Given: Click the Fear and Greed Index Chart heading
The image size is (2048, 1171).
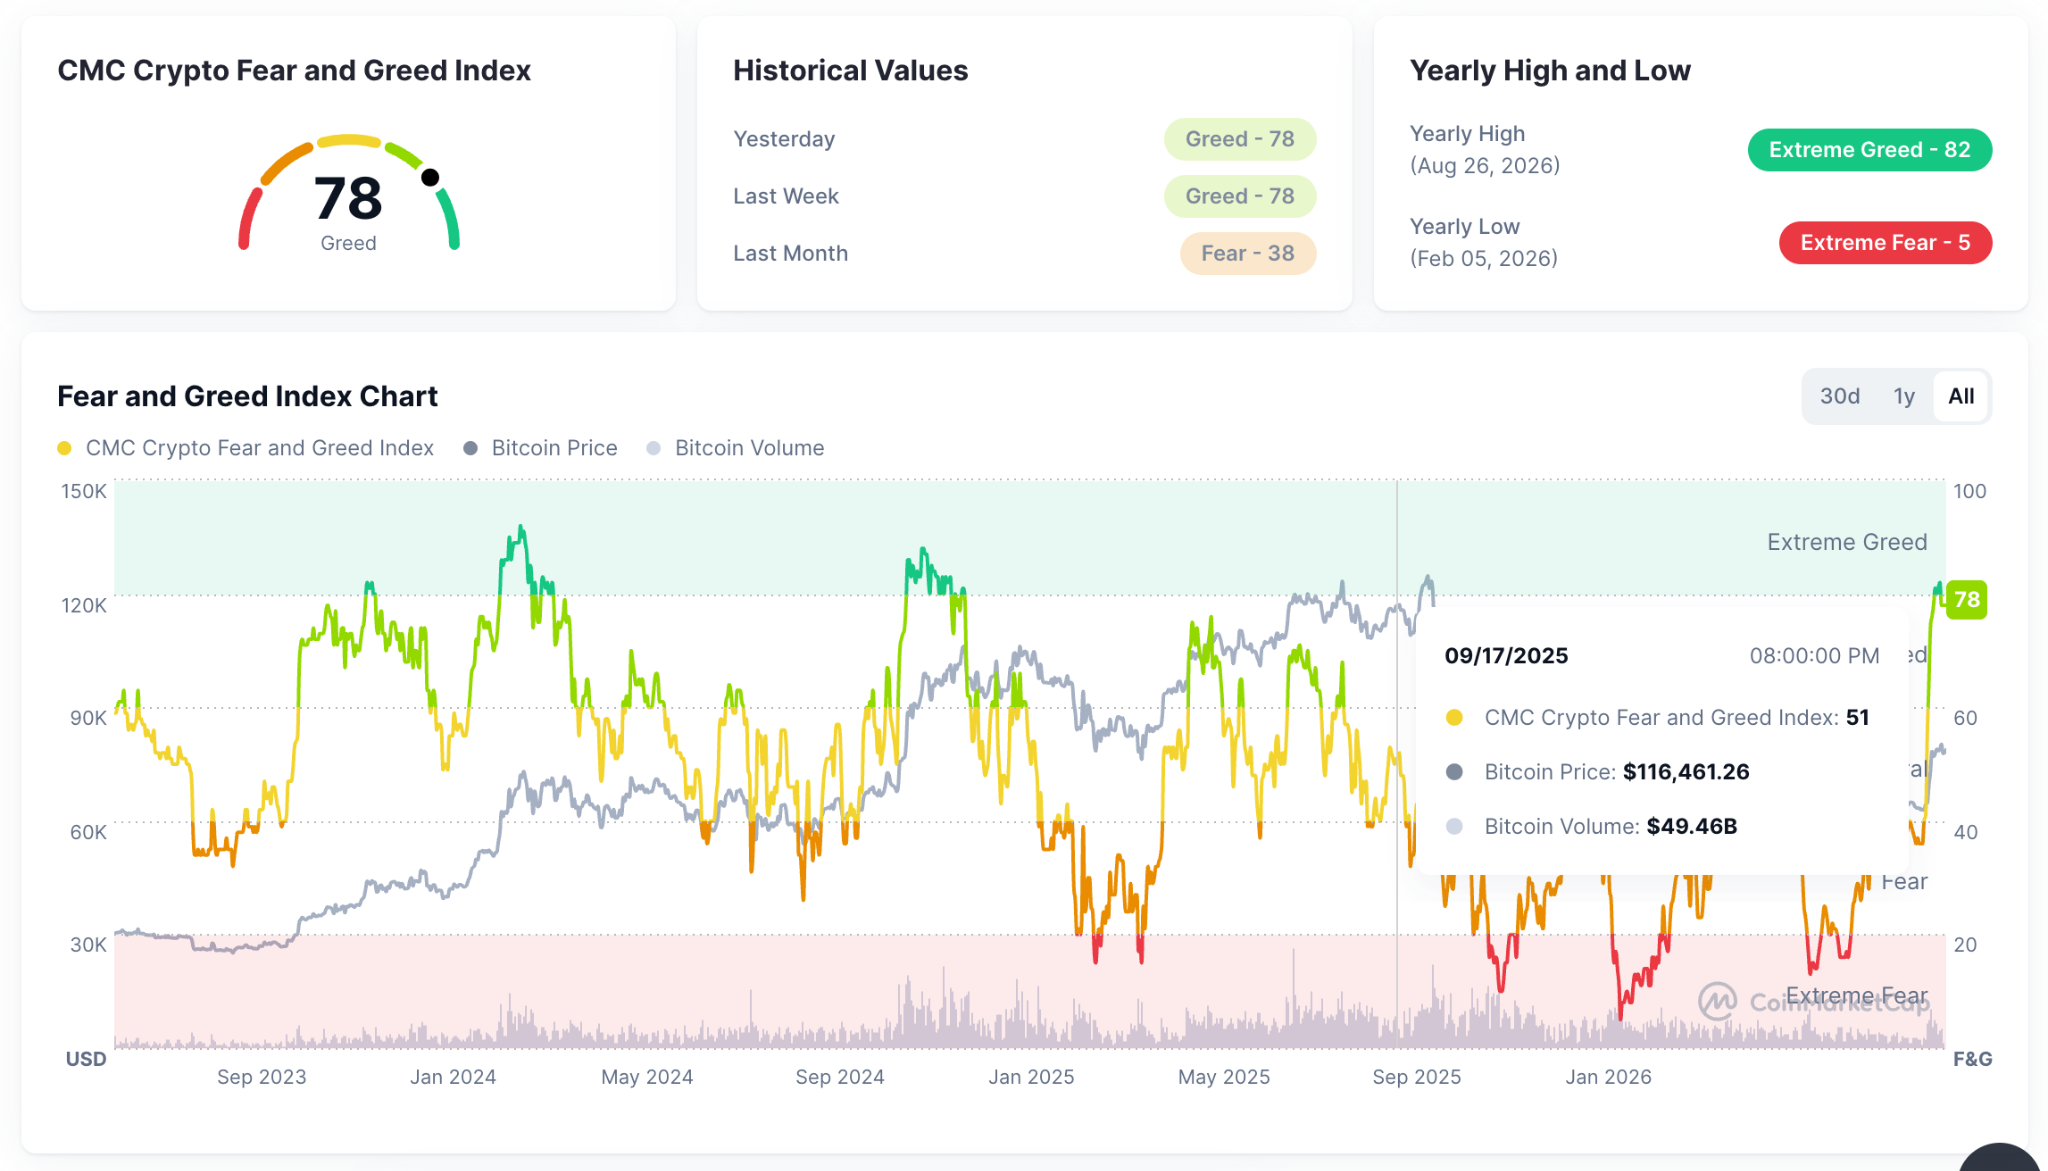Looking at the screenshot, I should (x=248, y=396).
